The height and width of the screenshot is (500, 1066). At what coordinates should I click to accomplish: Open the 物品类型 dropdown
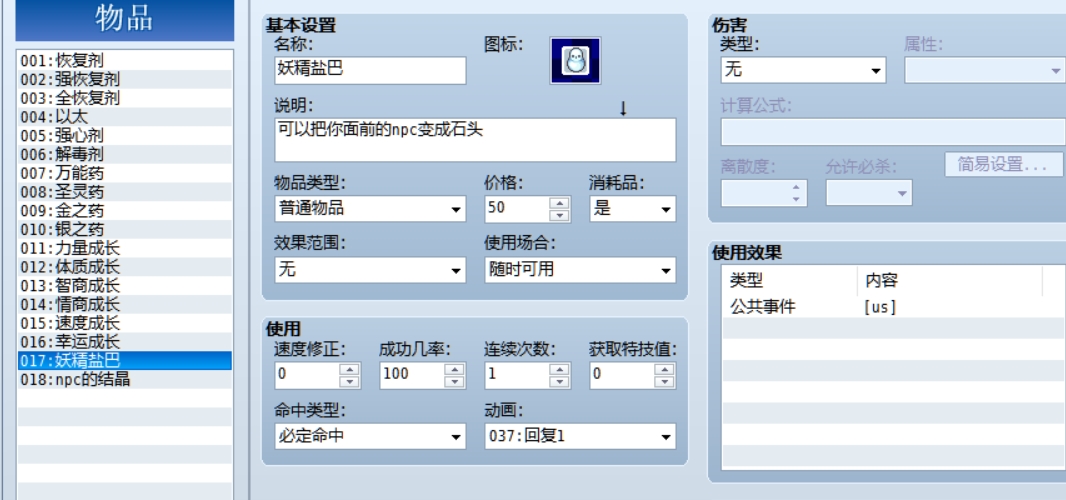[371, 209]
